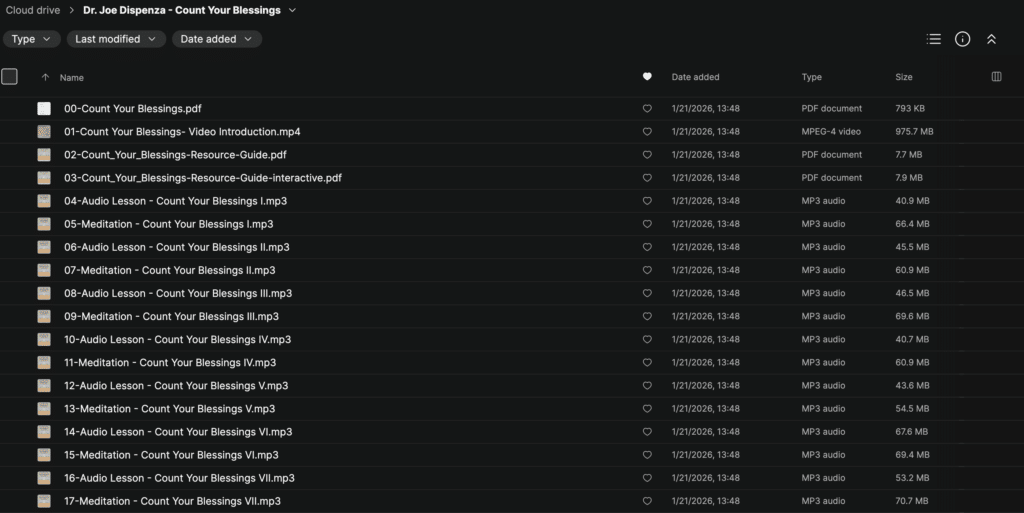This screenshot has height=513, width=1024.
Task: Click the Video Introduction.mp4 file icon
Action: [x=44, y=131]
